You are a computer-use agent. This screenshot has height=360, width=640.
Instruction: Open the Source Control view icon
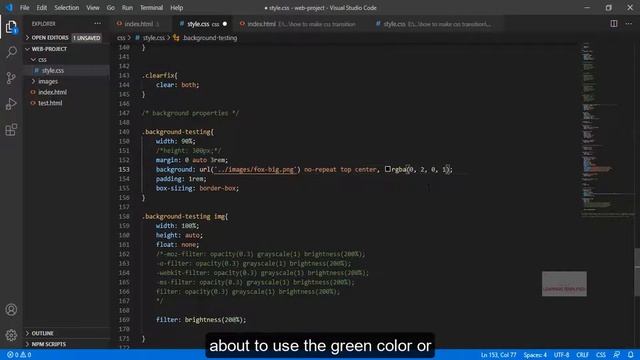(11, 78)
